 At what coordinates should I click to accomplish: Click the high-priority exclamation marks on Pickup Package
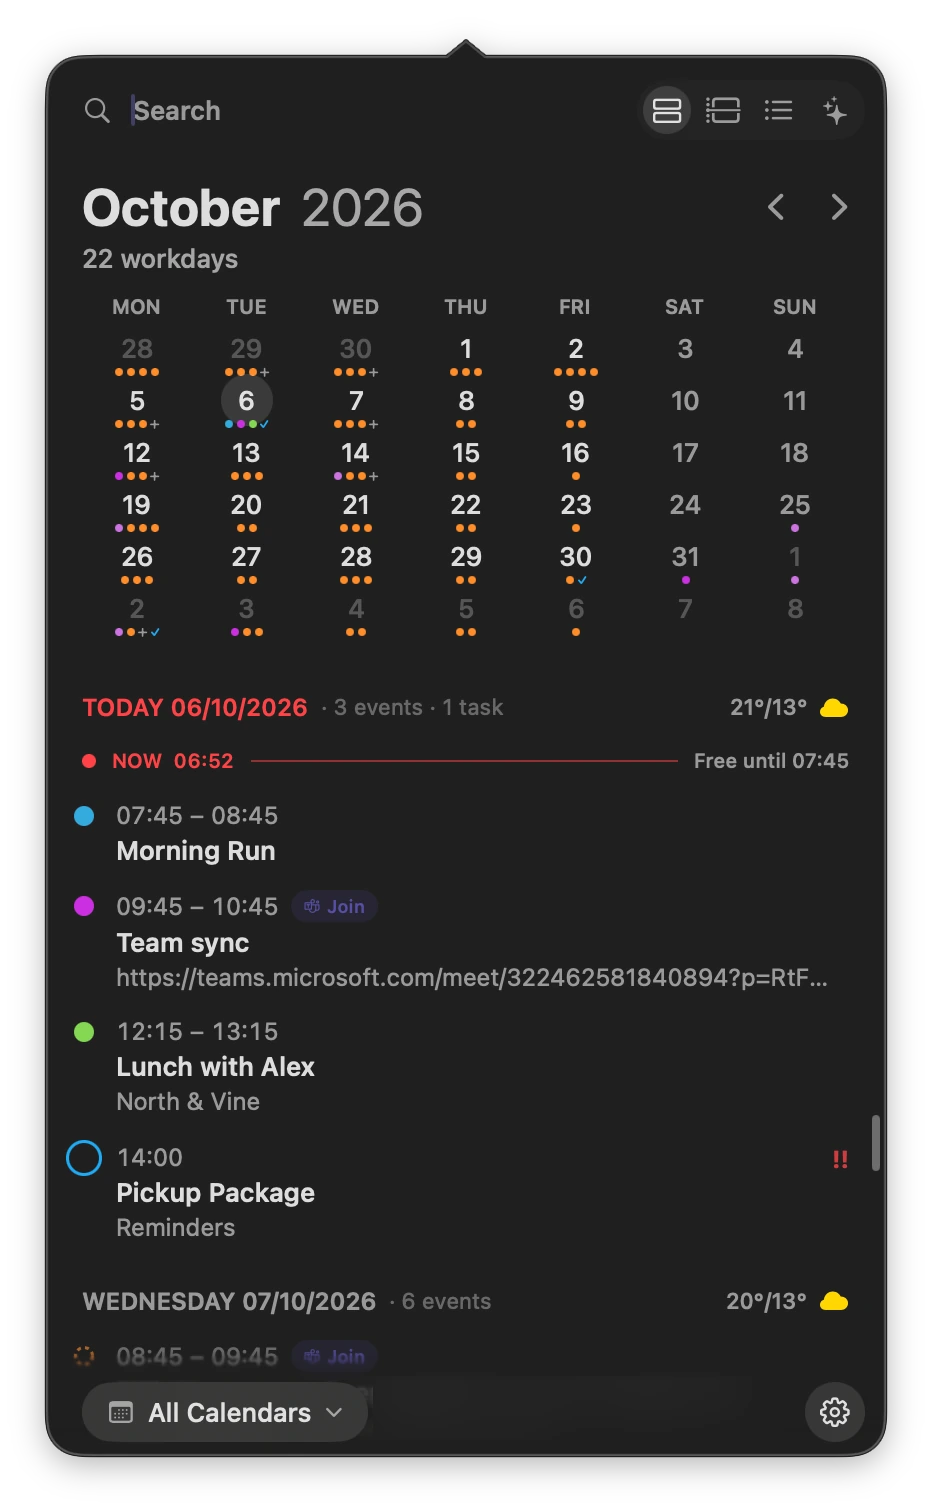coord(840,1159)
